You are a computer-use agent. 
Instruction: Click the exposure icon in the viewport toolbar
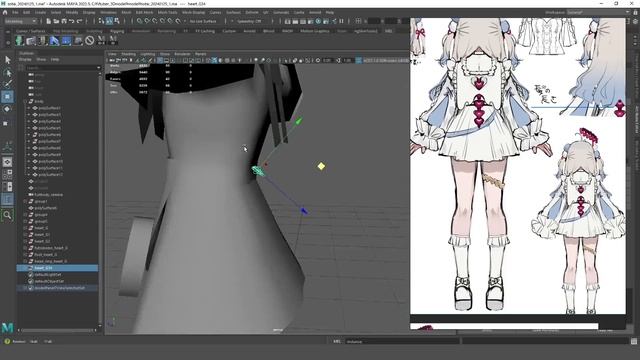pos(318,60)
